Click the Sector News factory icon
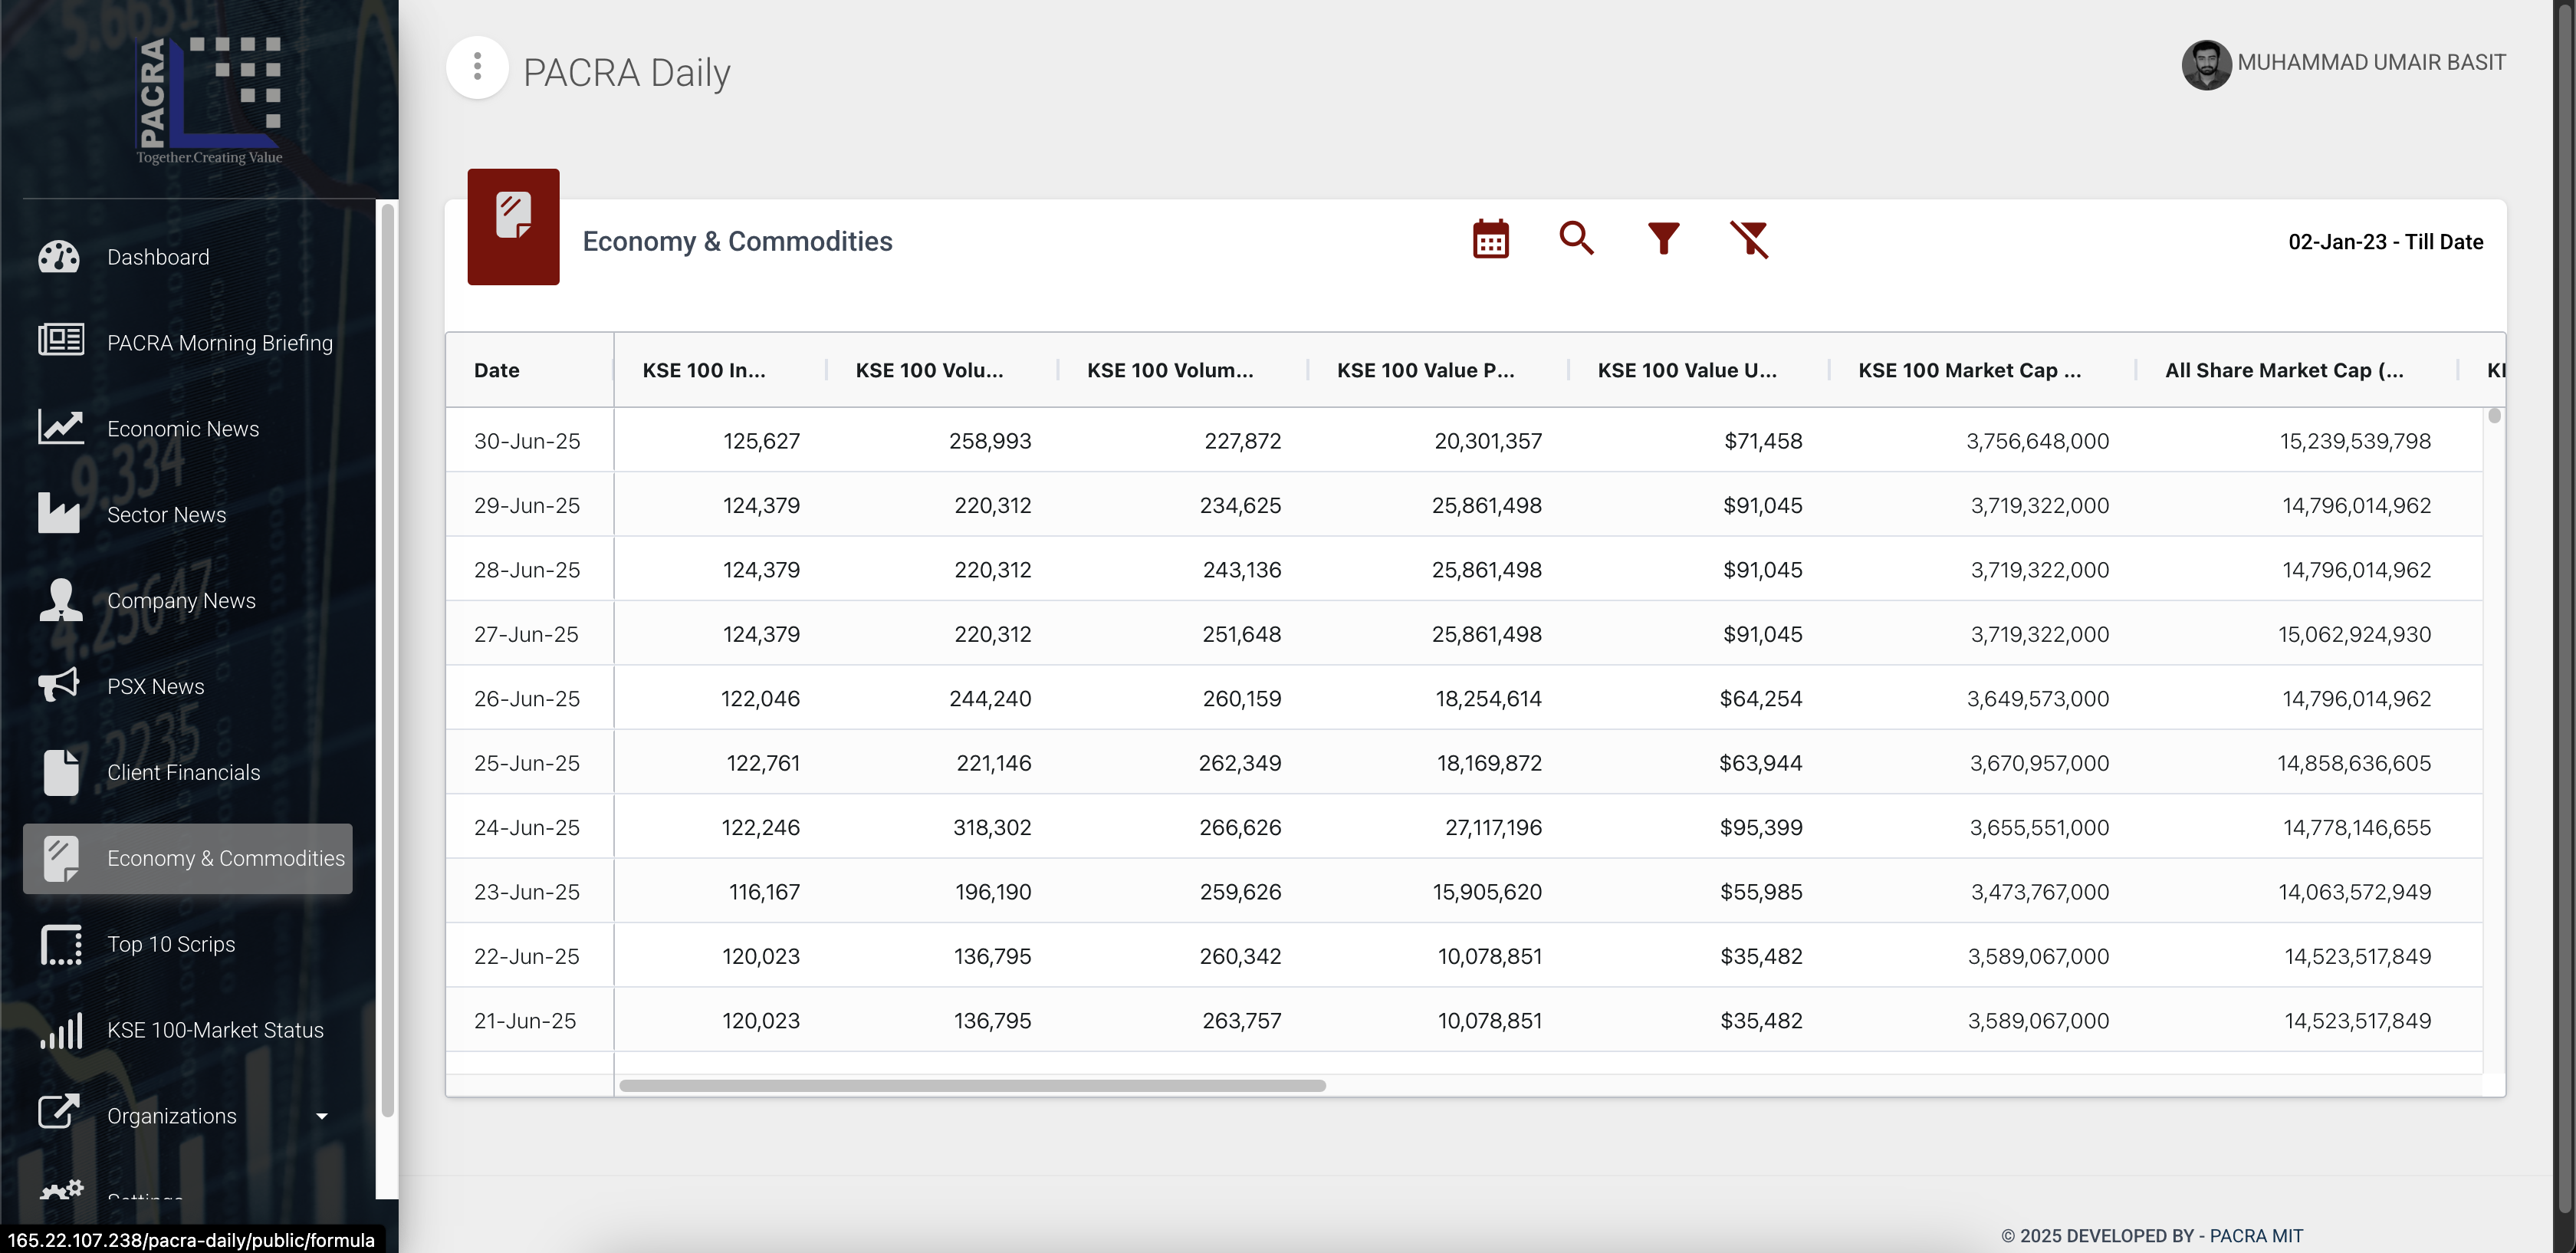Image resolution: width=2576 pixels, height=1253 pixels. pyautogui.click(x=59, y=512)
